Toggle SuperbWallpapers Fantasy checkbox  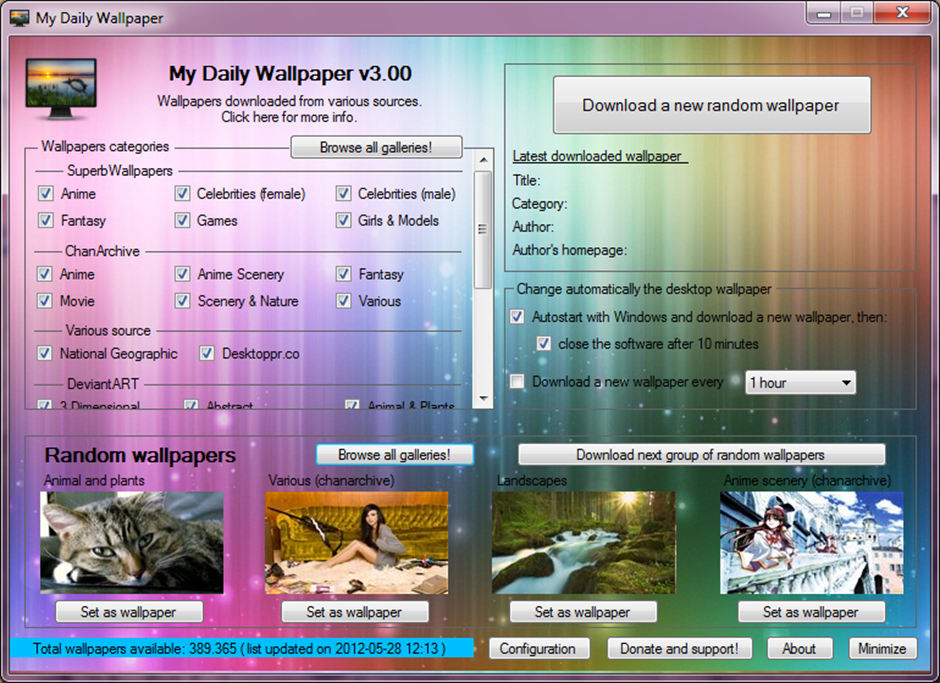coord(46,221)
